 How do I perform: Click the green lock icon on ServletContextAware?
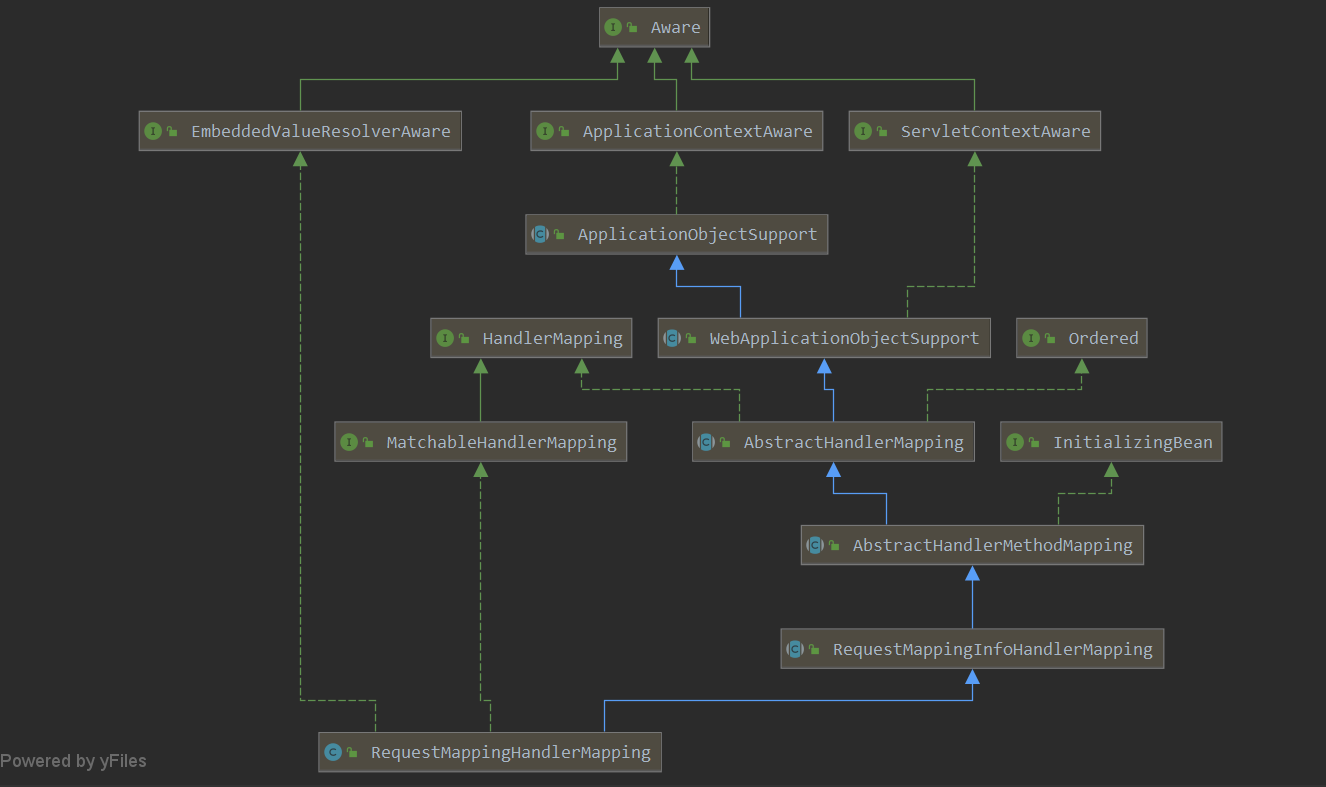click(882, 131)
